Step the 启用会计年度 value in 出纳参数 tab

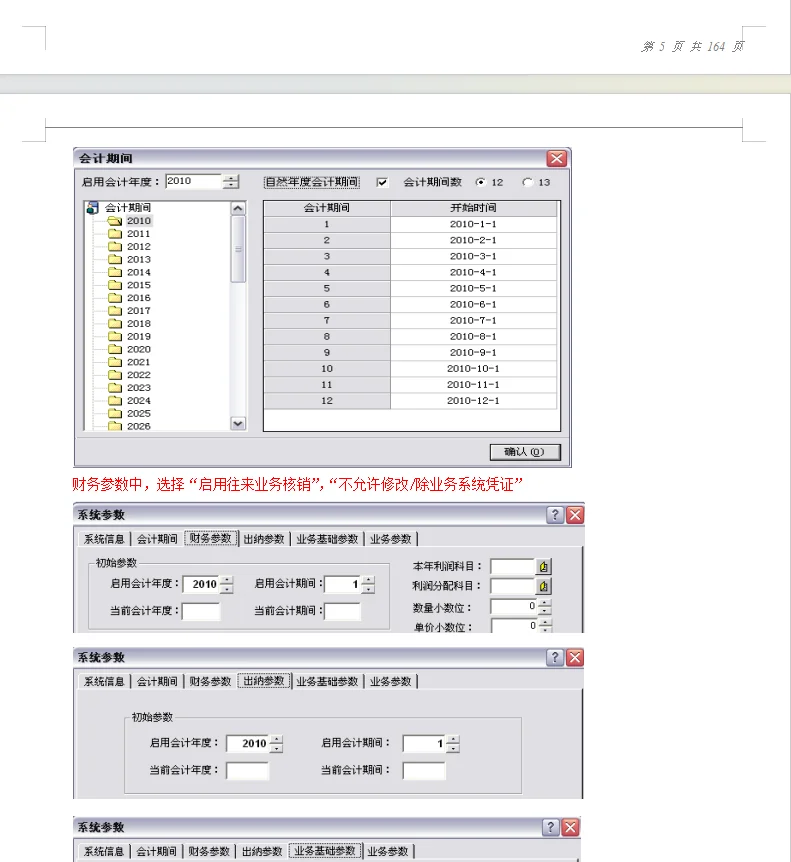276,744
